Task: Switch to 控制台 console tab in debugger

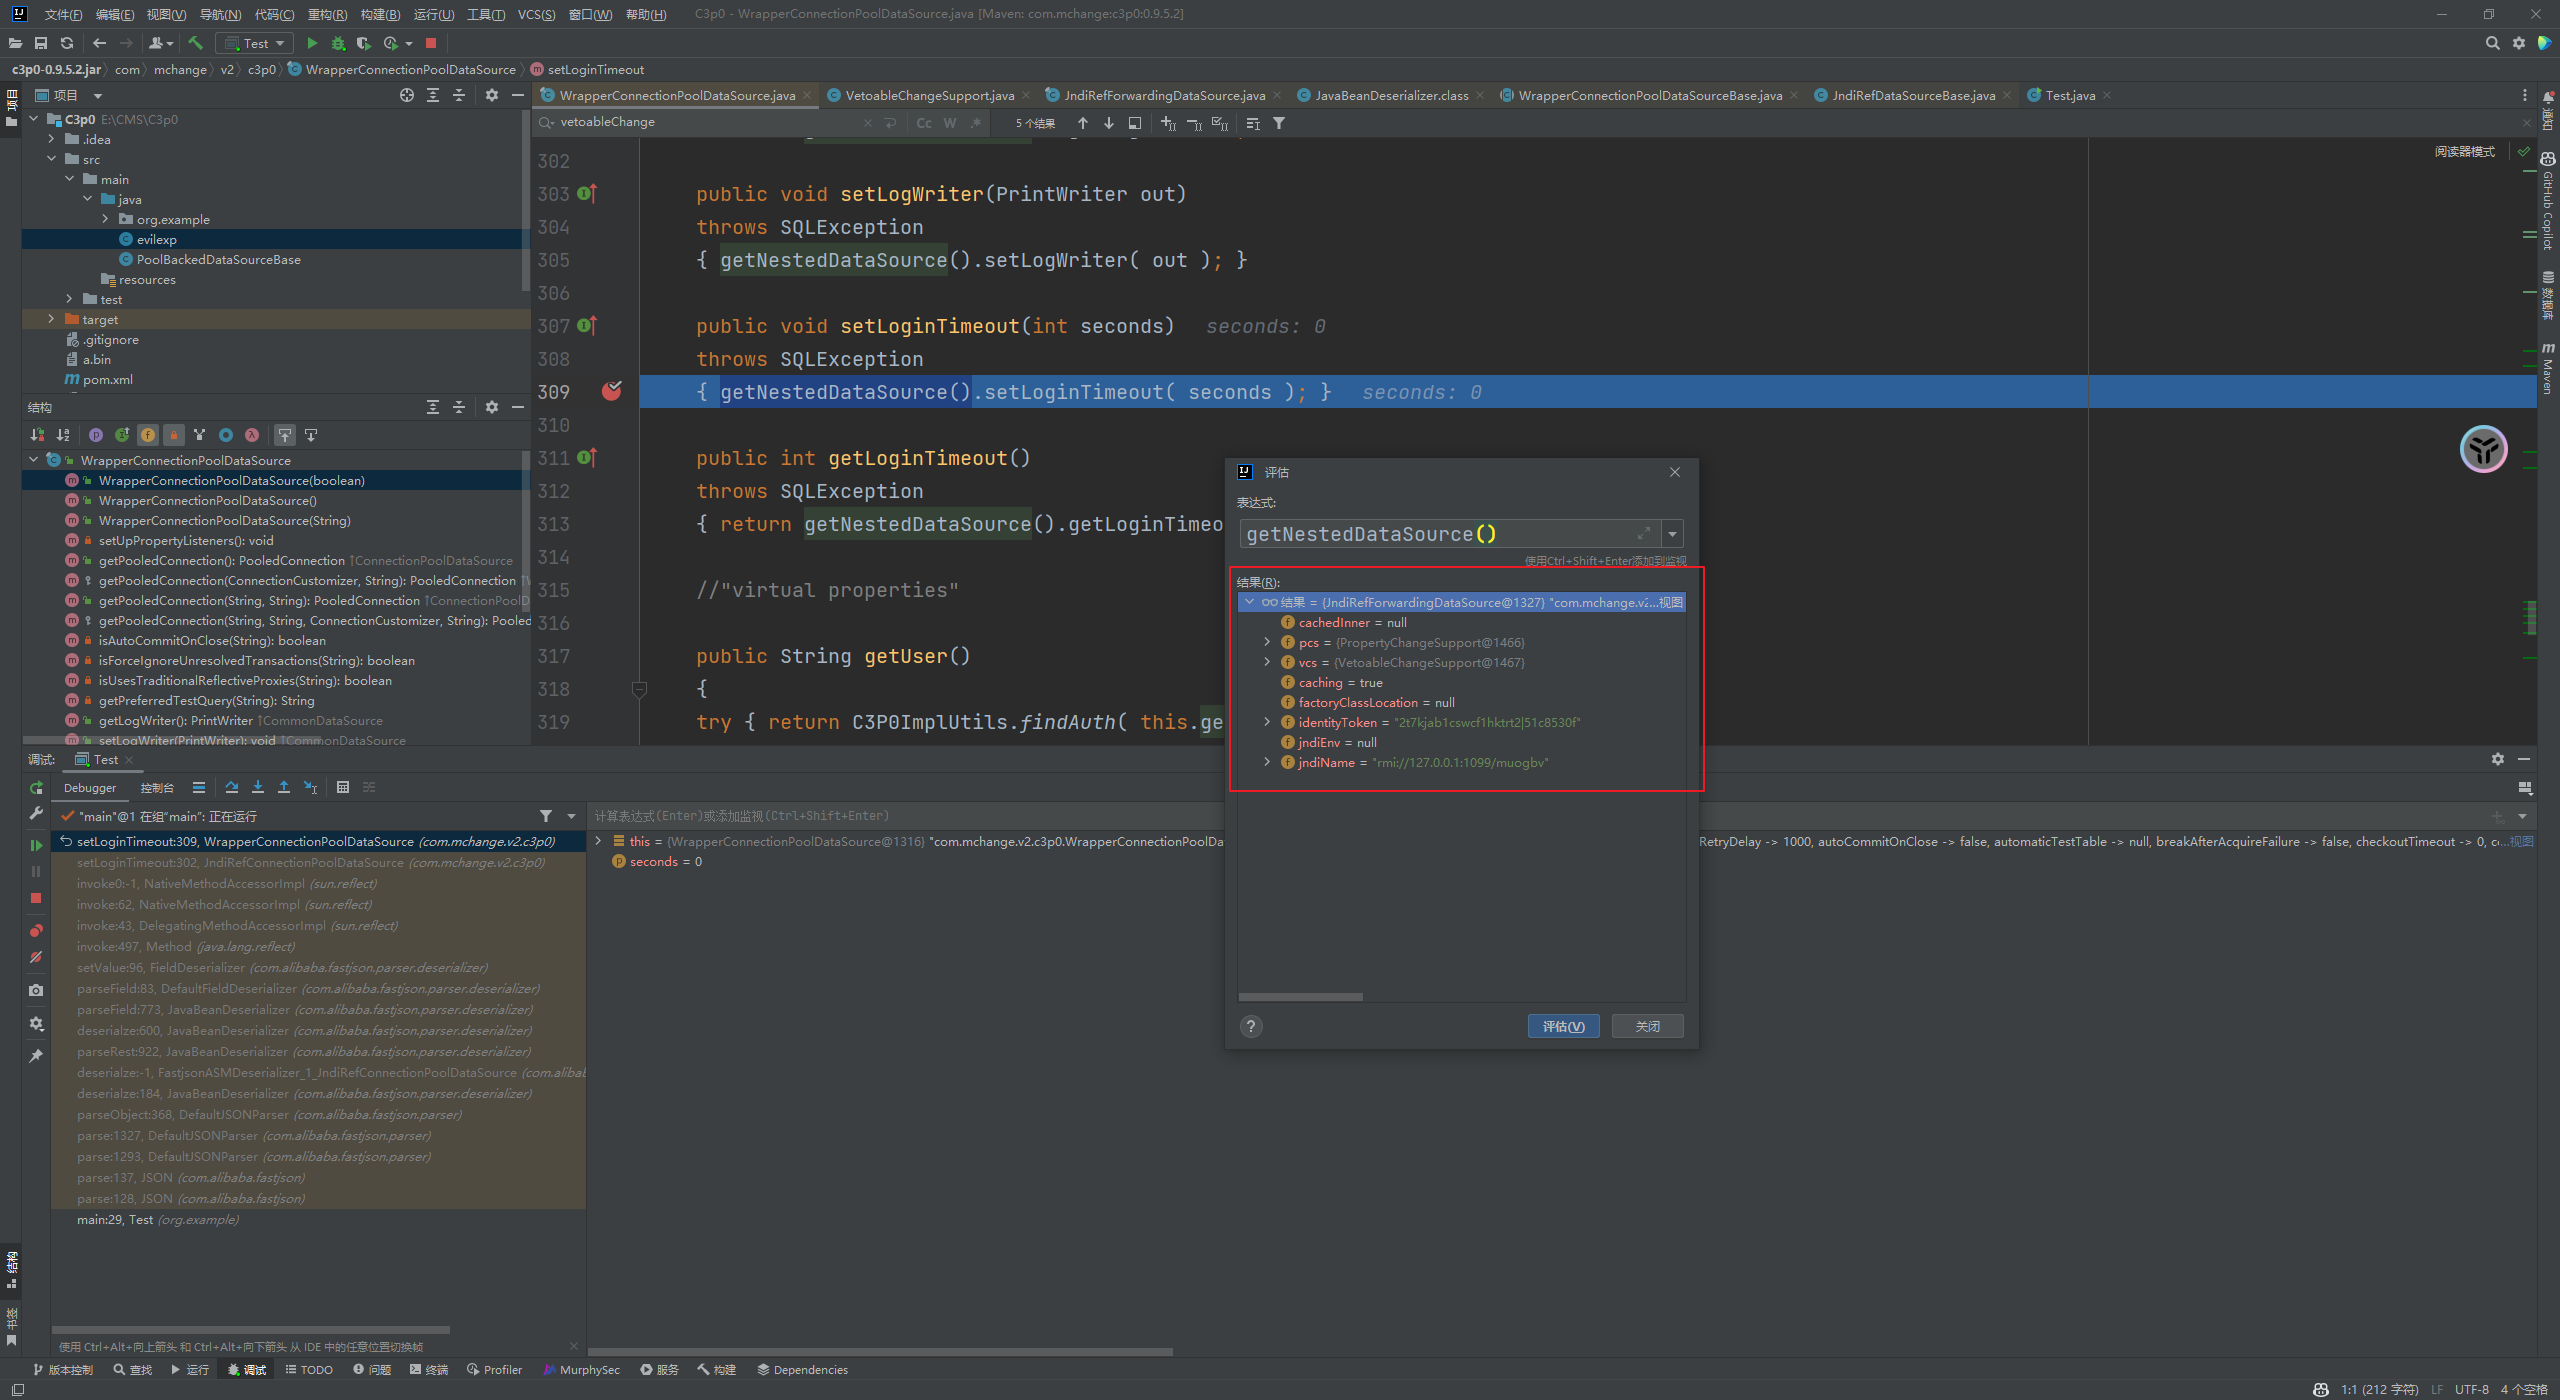Action: click(x=157, y=788)
